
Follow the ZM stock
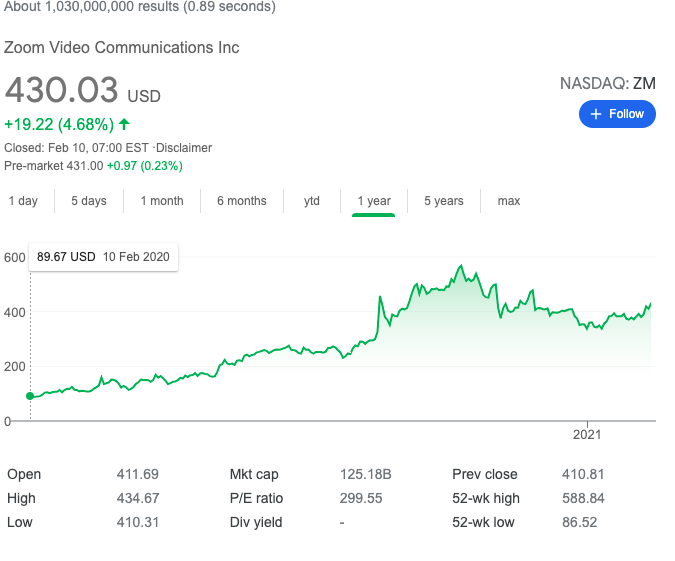click(617, 114)
